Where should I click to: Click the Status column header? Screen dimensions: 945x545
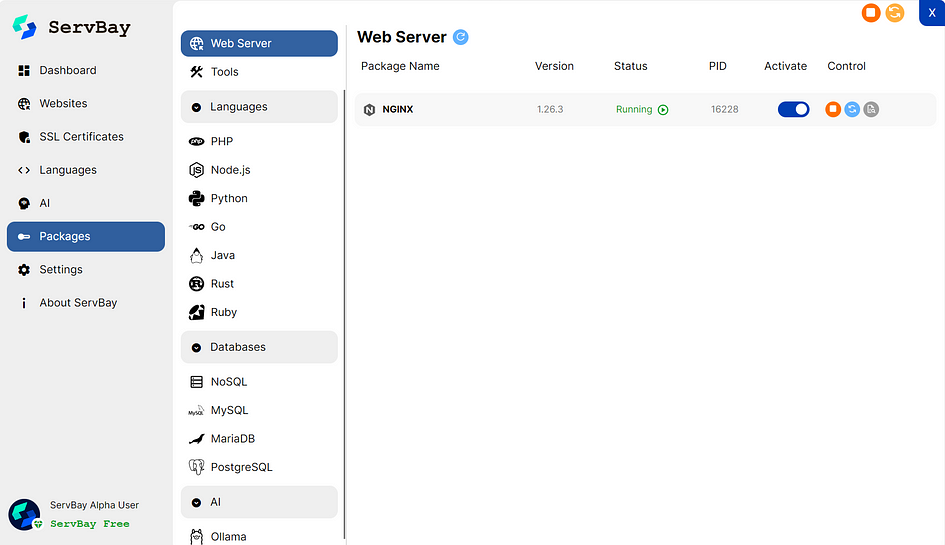coord(630,66)
